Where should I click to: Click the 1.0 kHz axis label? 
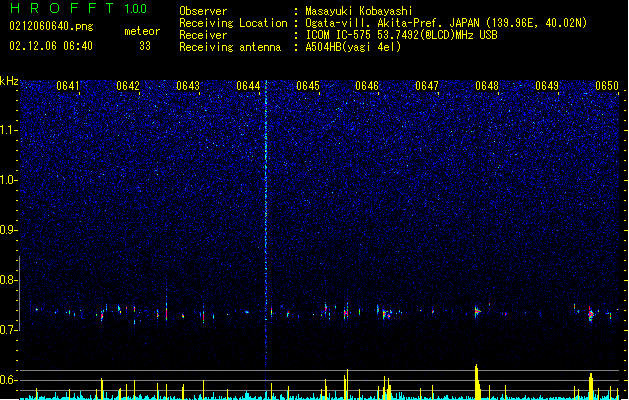(9, 180)
